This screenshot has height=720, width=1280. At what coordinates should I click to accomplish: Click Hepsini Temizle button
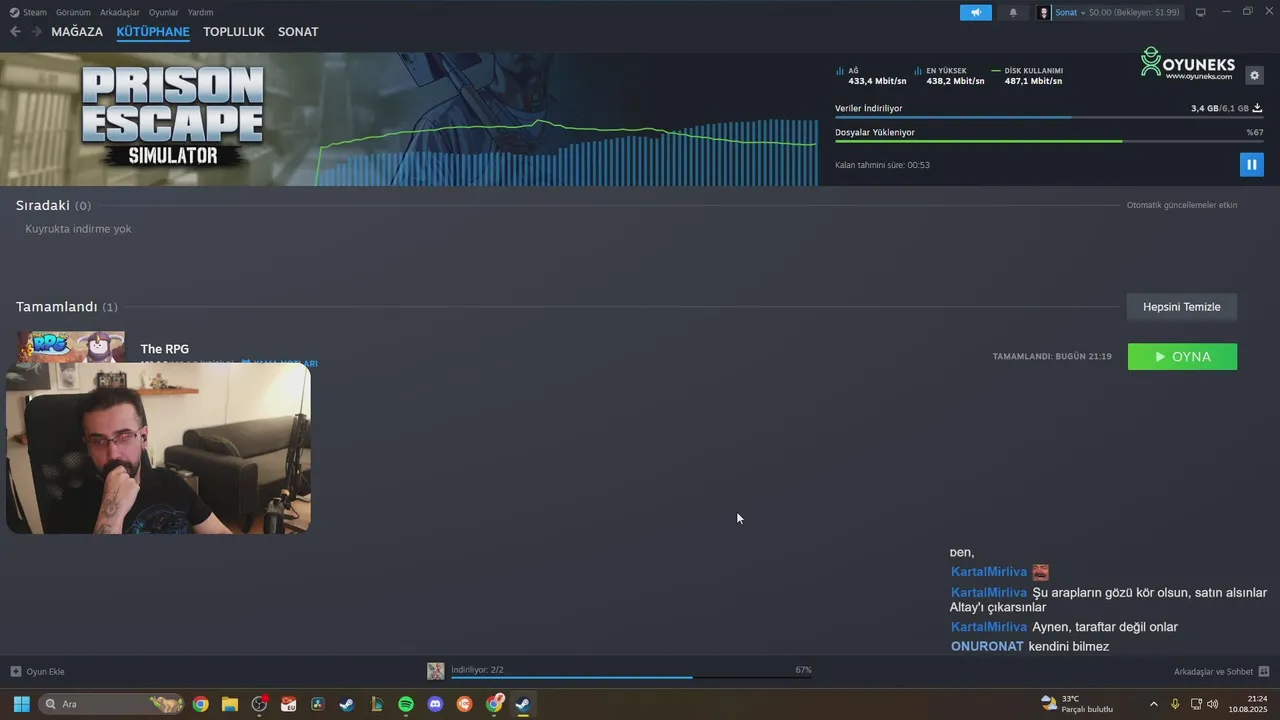click(x=1182, y=307)
